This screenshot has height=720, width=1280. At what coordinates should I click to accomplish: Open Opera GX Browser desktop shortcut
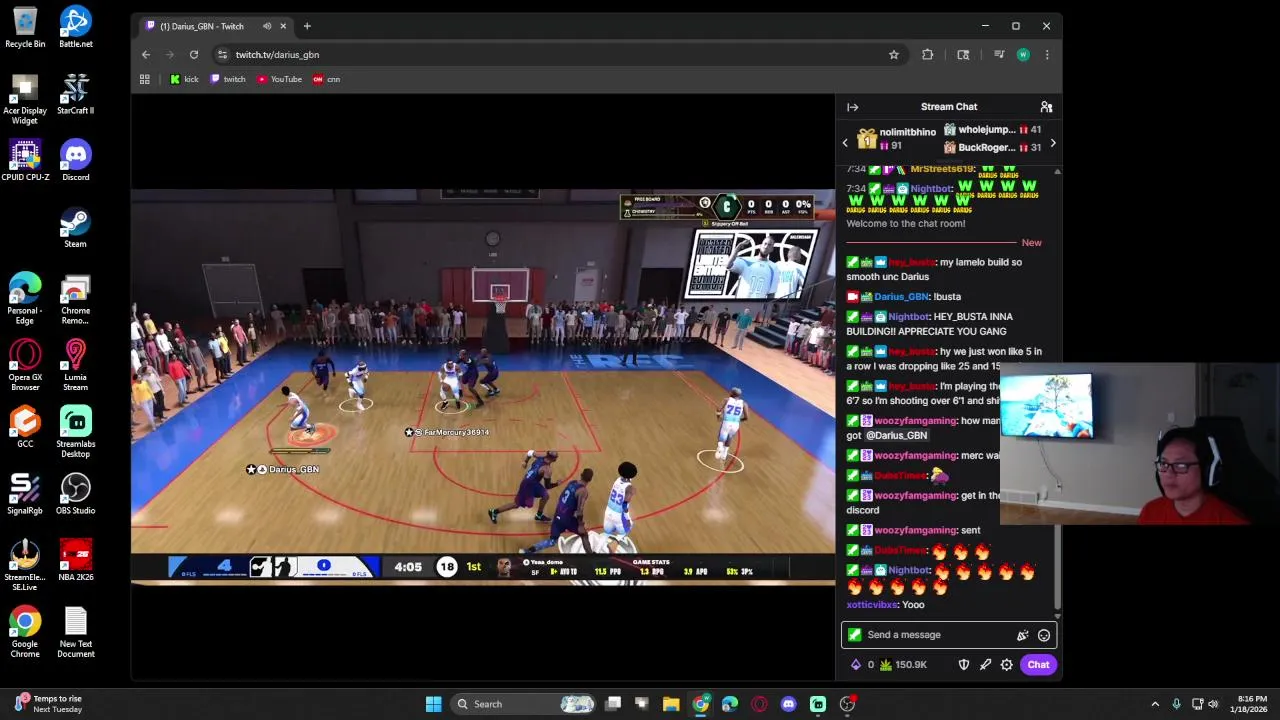[25, 365]
